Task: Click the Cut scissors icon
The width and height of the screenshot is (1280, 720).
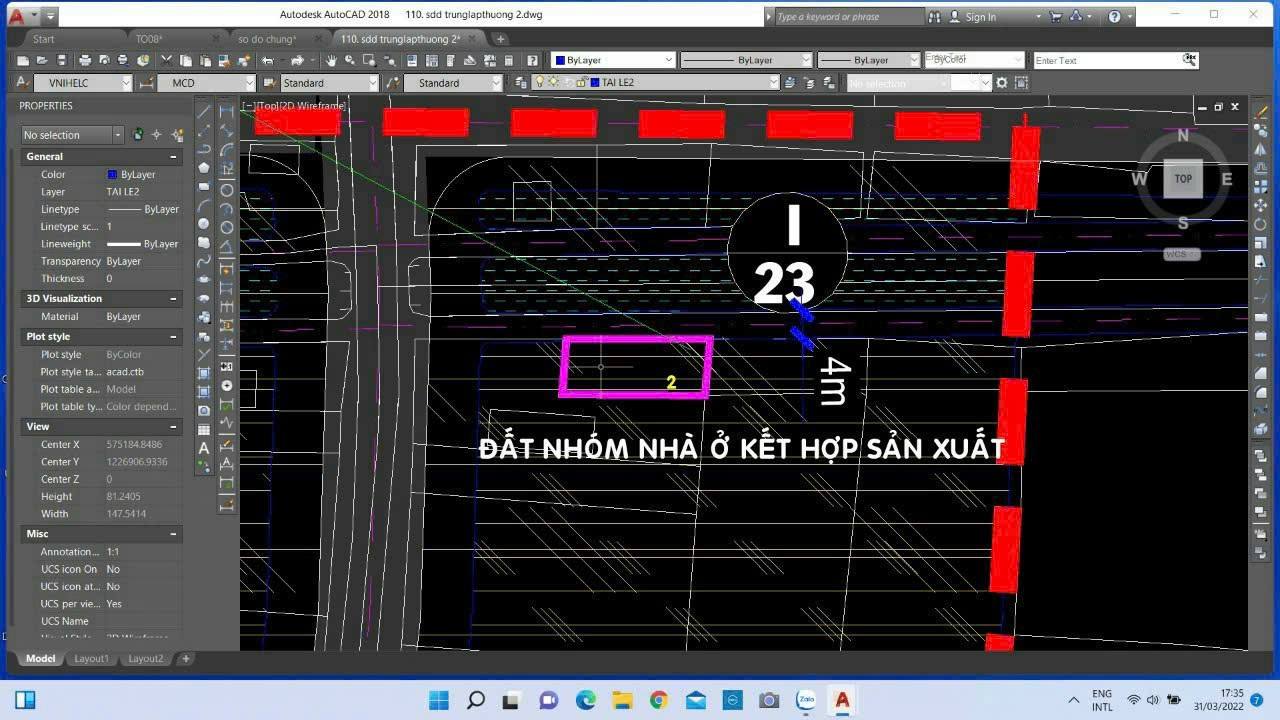Action: click(x=167, y=61)
